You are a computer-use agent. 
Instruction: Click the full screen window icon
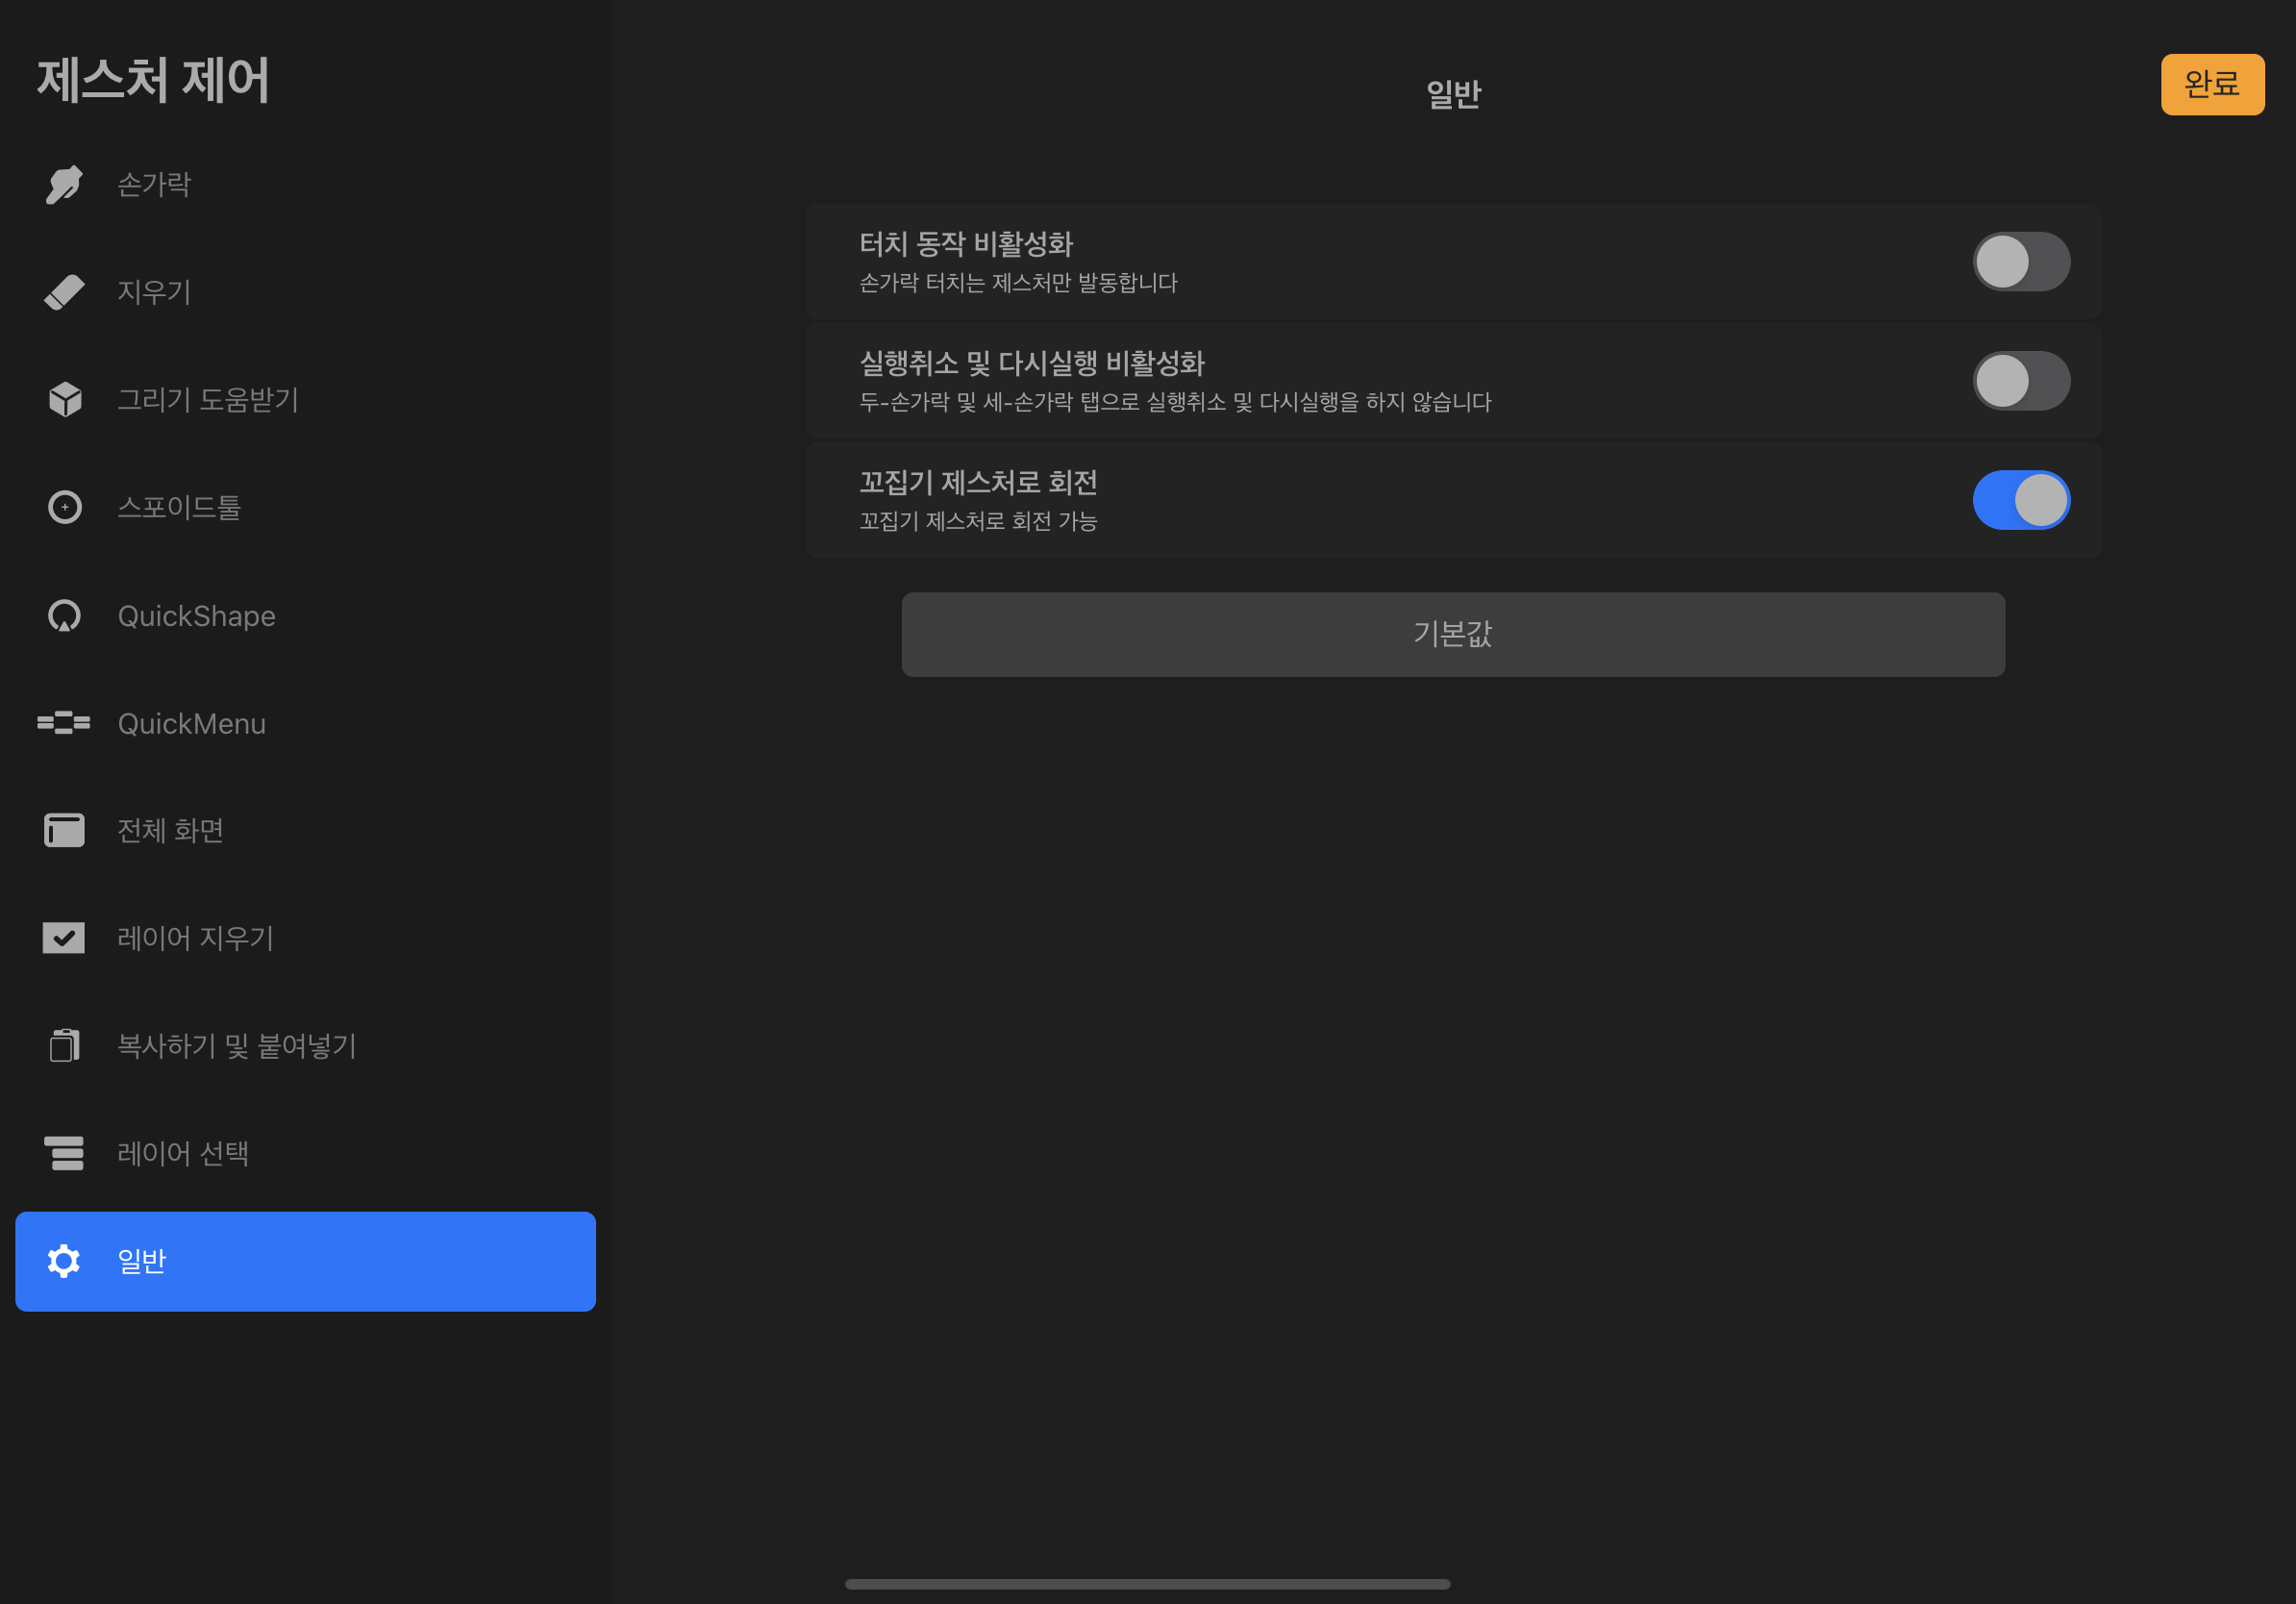point(64,830)
